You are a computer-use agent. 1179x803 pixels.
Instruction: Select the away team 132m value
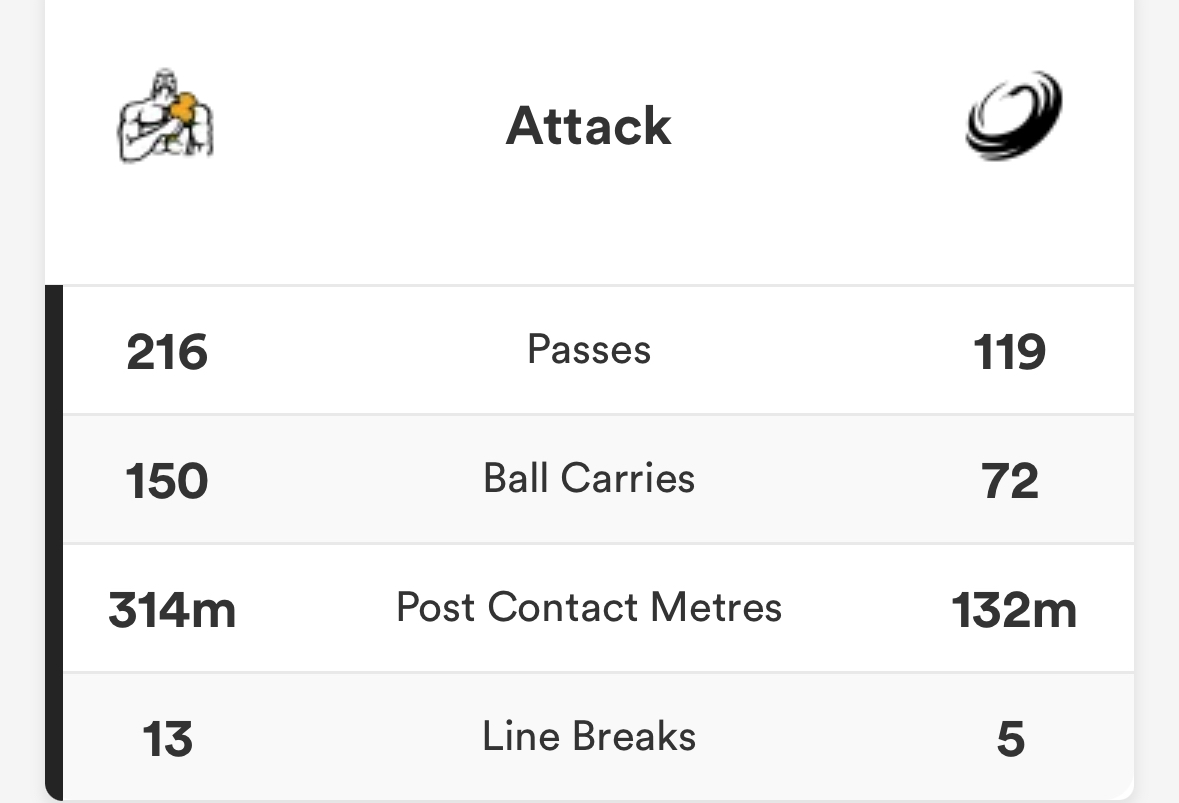coord(1014,610)
